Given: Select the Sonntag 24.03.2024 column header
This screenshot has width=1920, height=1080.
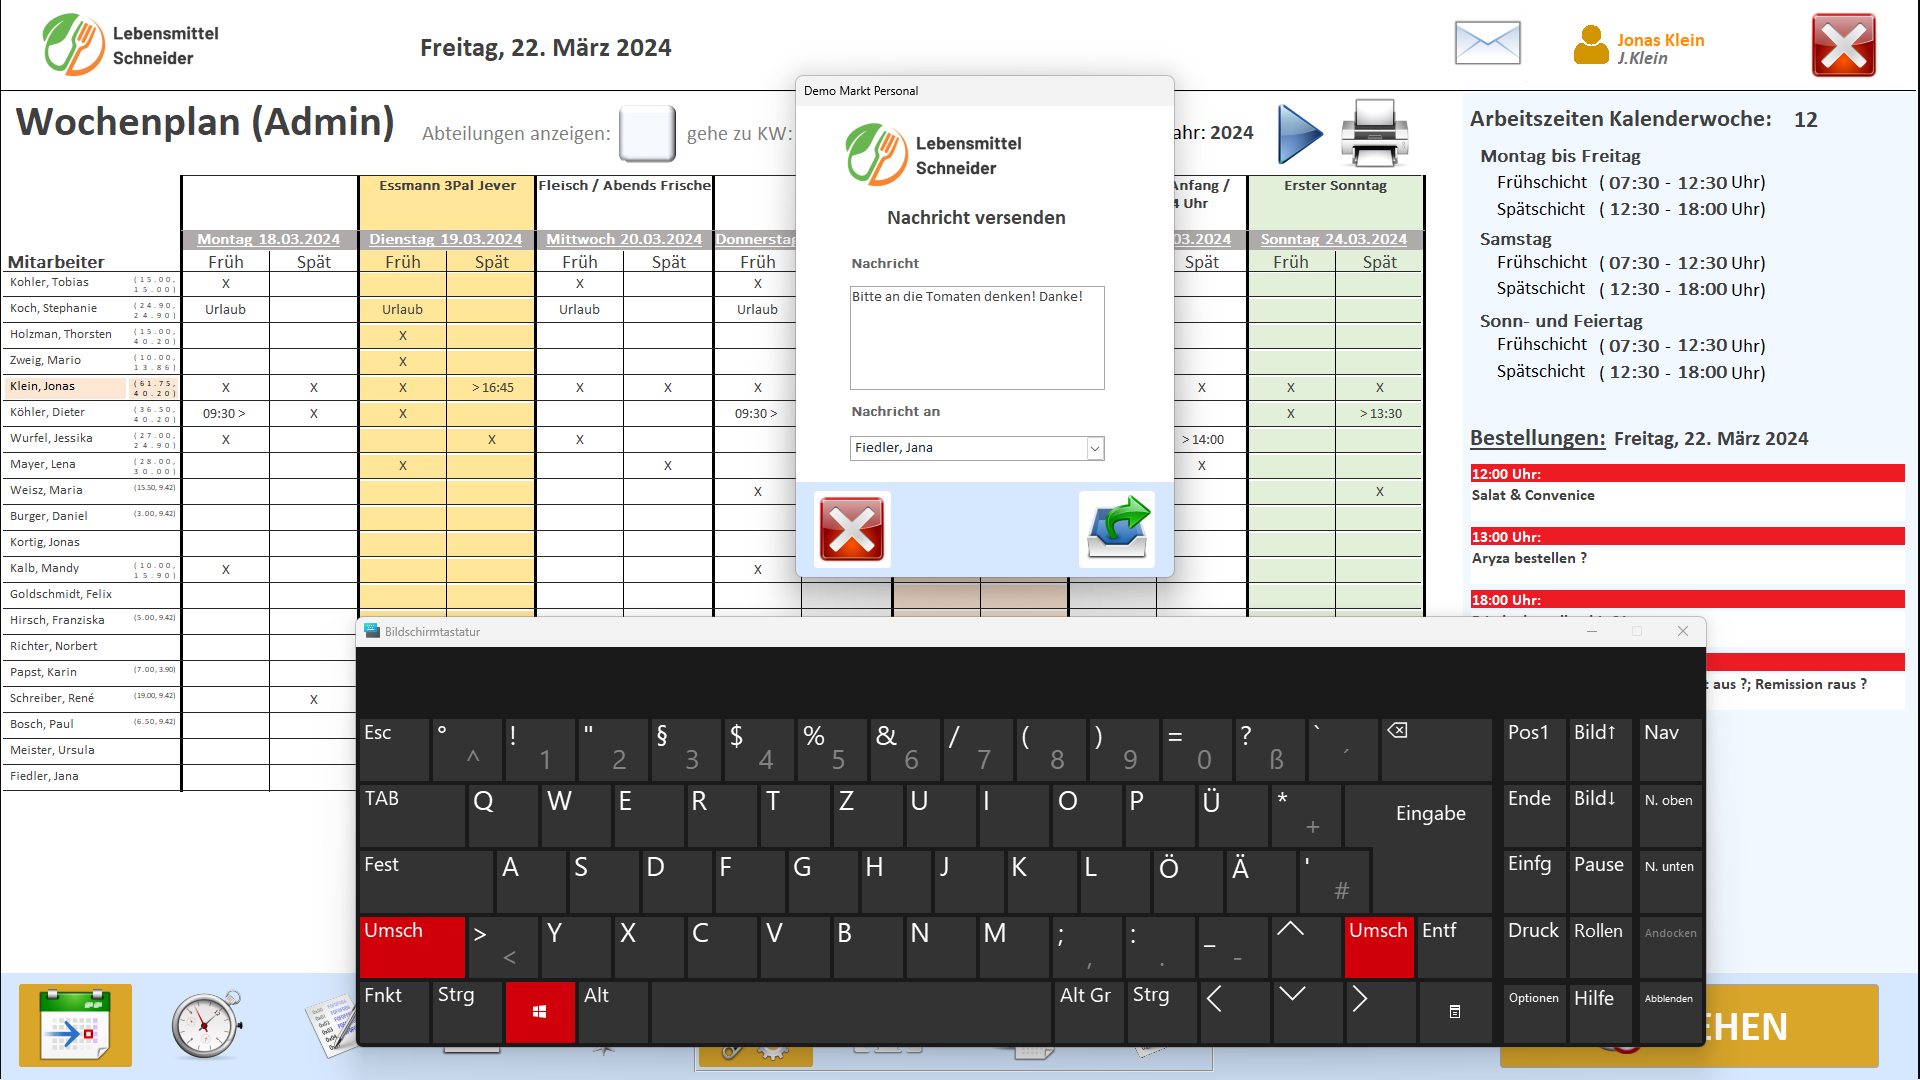Looking at the screenshot, I should coord(1333,239).
